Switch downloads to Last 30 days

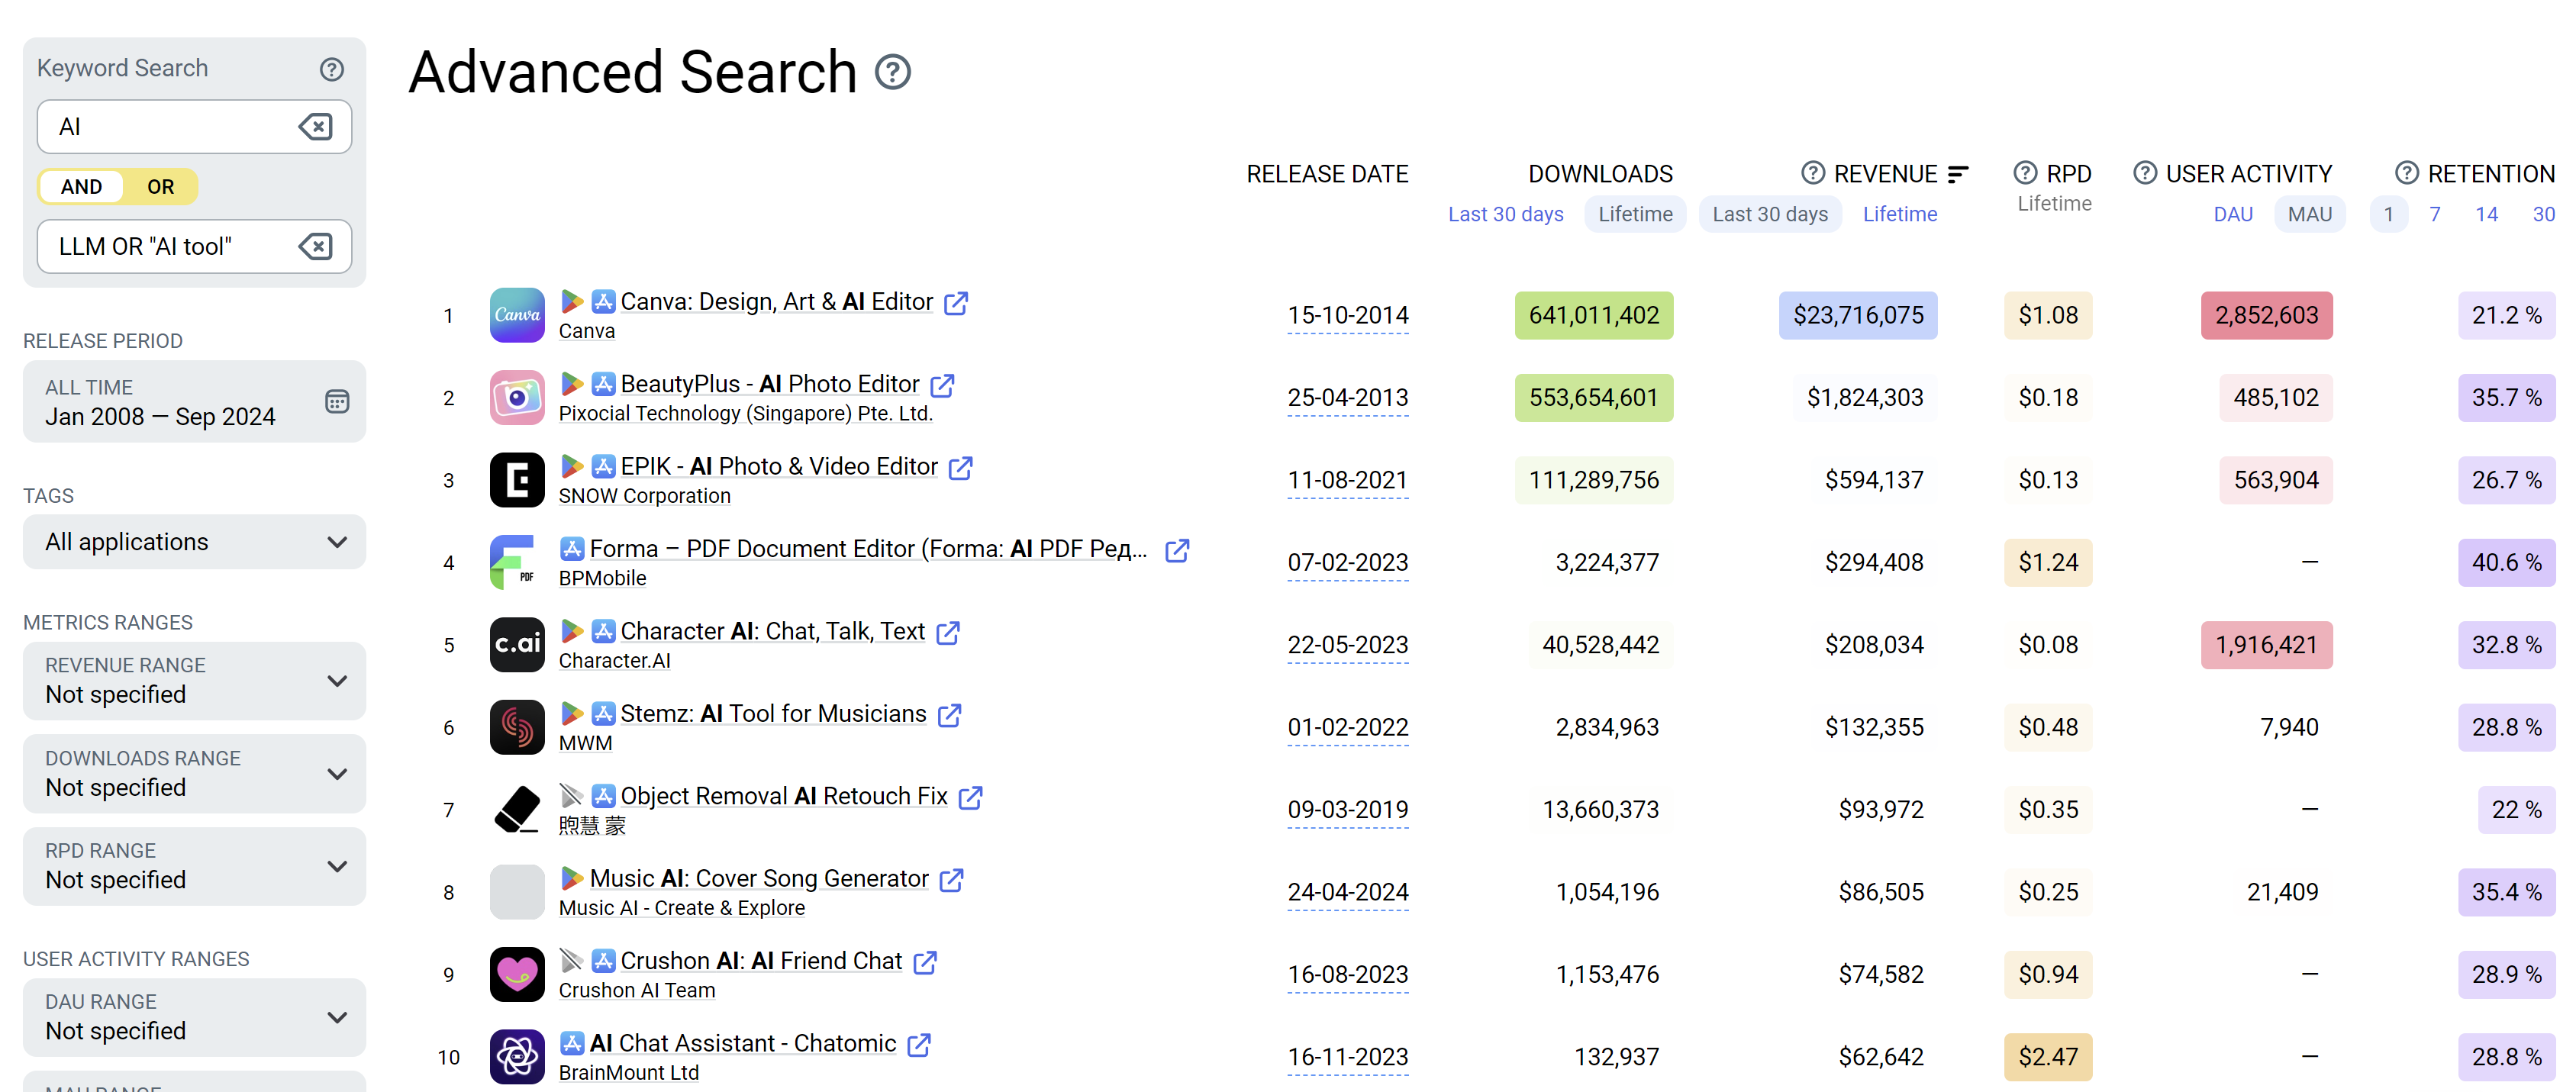tap(1505, 214)
